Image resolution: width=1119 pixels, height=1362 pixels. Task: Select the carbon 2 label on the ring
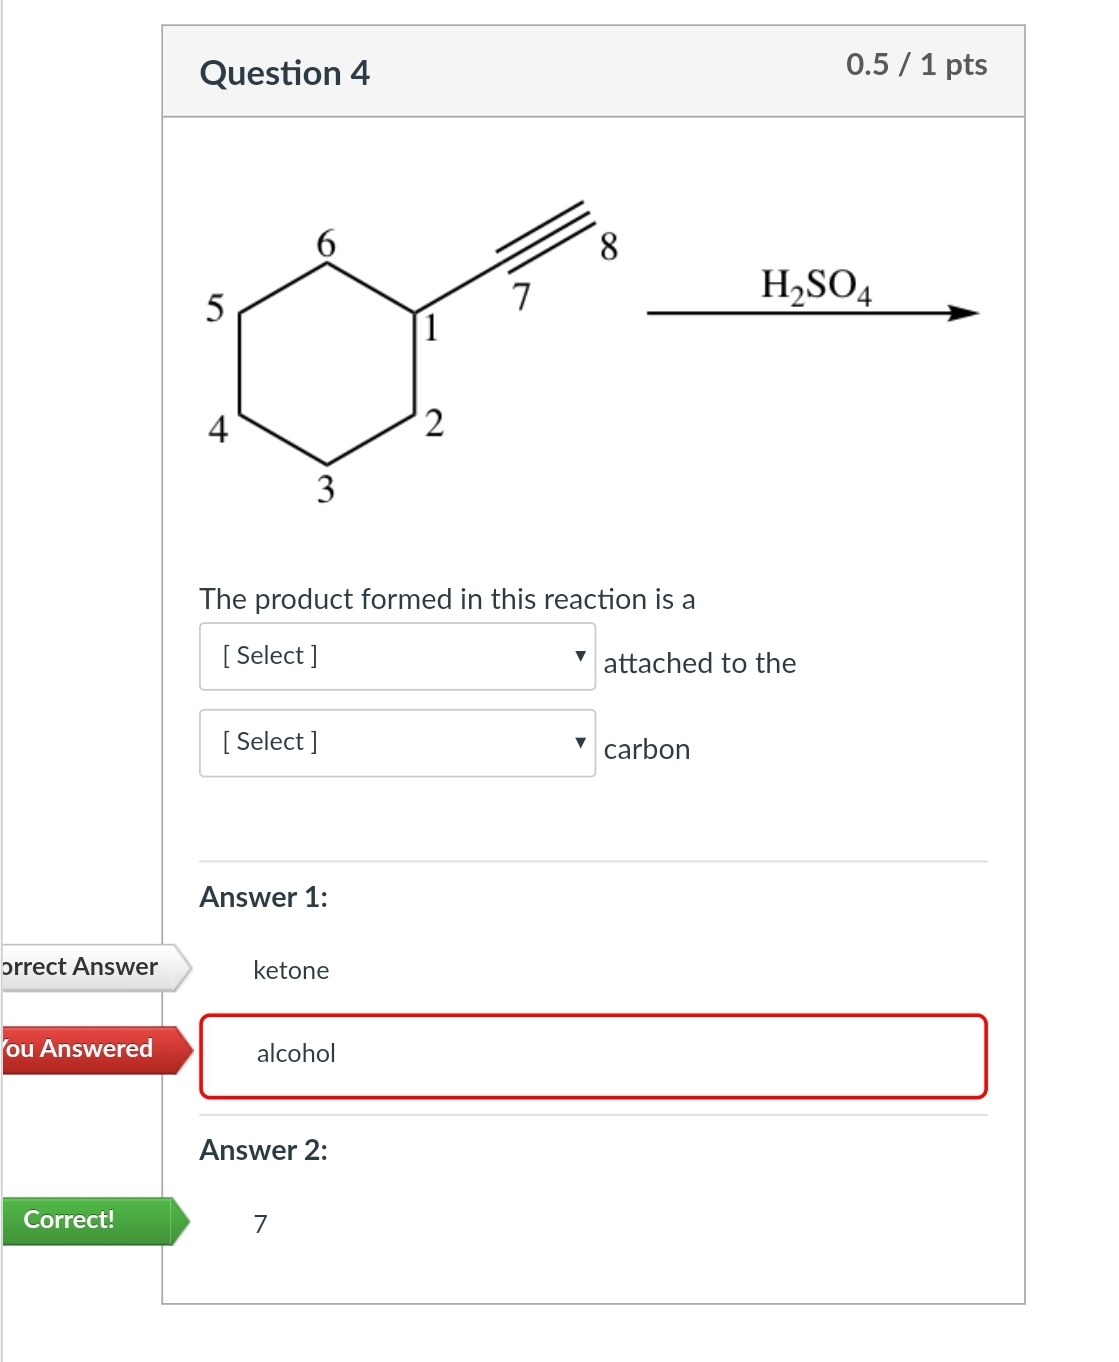434,423
